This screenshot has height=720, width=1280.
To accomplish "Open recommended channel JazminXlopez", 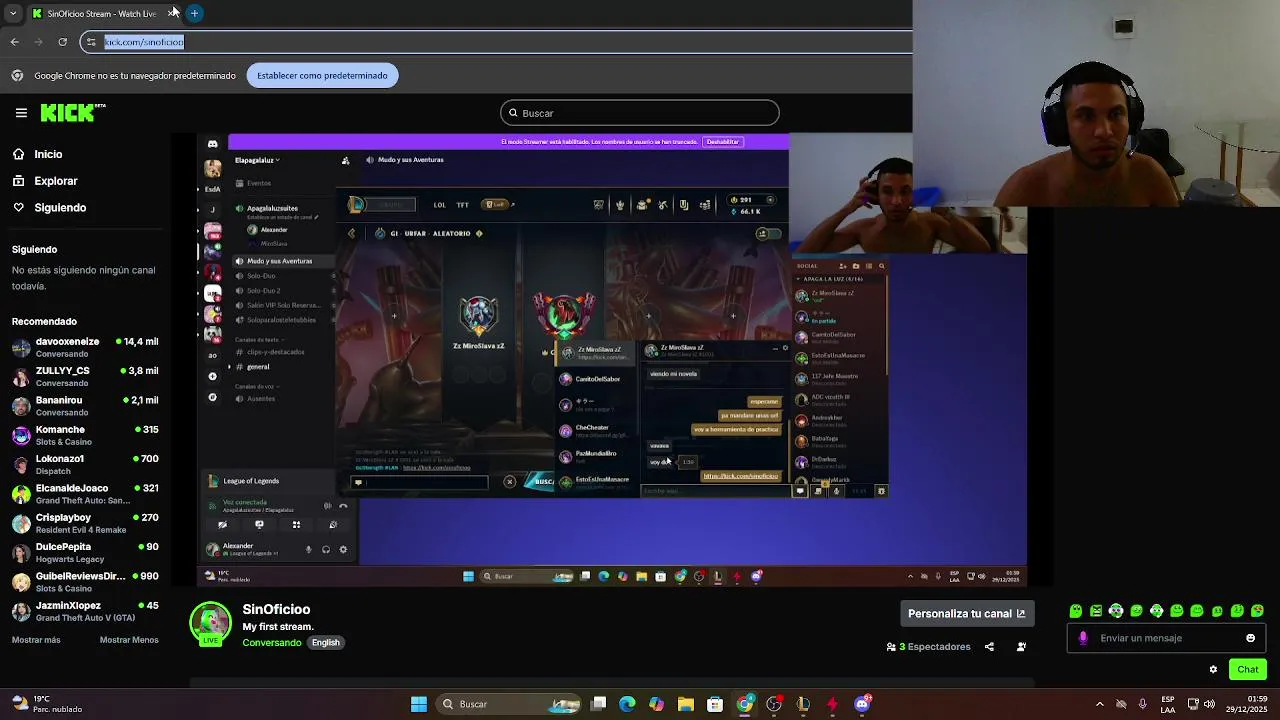I will [x=85, y=611].
